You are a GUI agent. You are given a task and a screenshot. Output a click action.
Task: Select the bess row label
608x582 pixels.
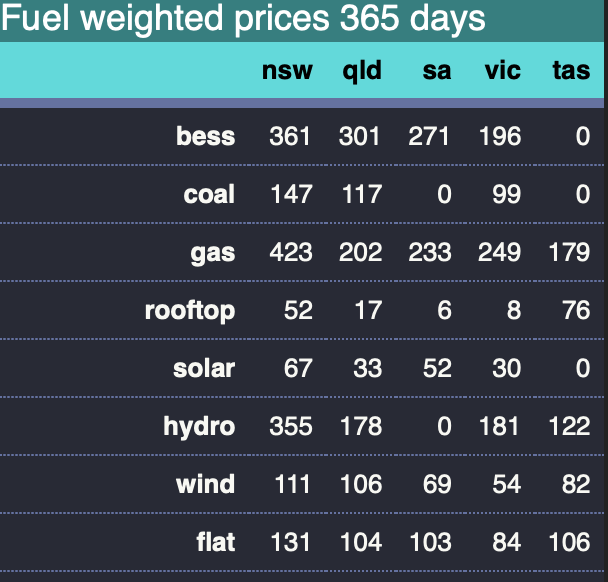[205, 136]
